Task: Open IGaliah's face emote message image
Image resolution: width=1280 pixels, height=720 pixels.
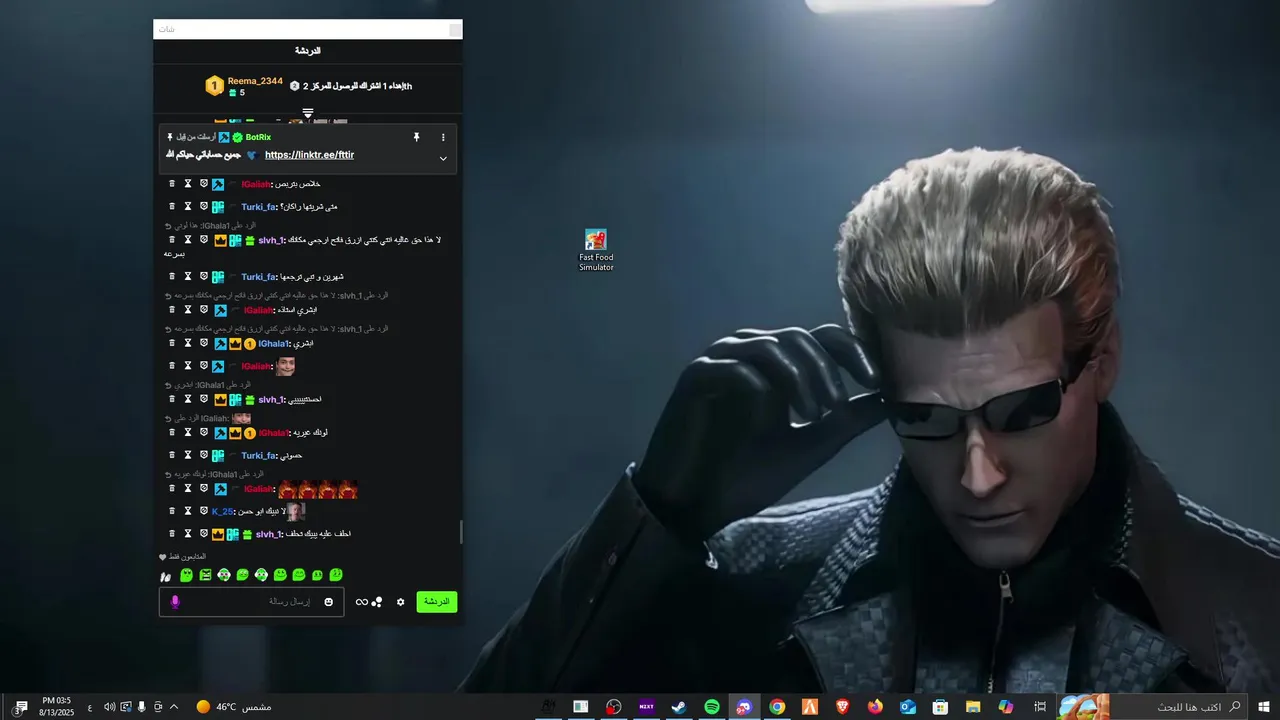Action: pos(286,366)
